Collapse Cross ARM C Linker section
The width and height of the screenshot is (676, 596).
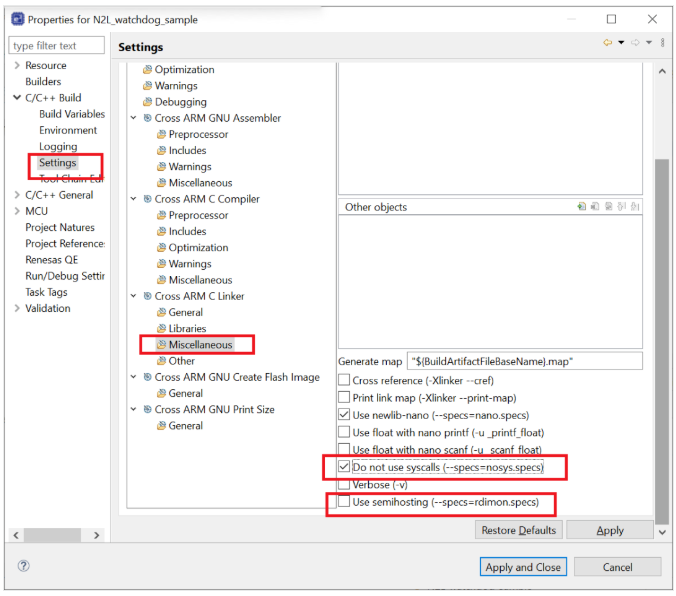134,296
